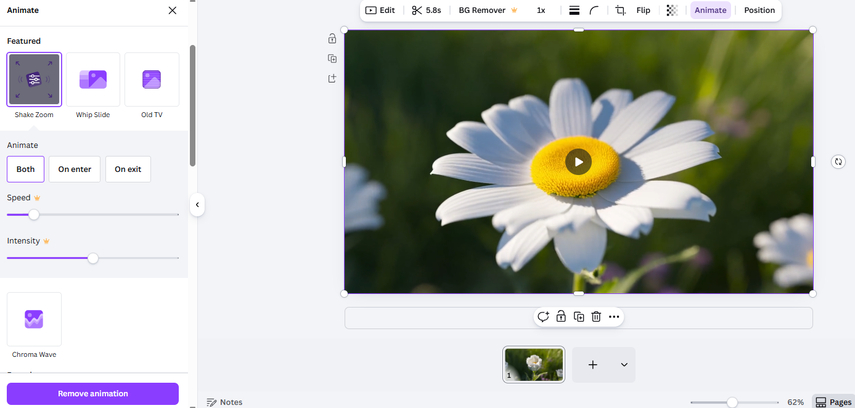Click the bottom-right selection handle of the video
This screenshot has width=855, height=408.
812,293
